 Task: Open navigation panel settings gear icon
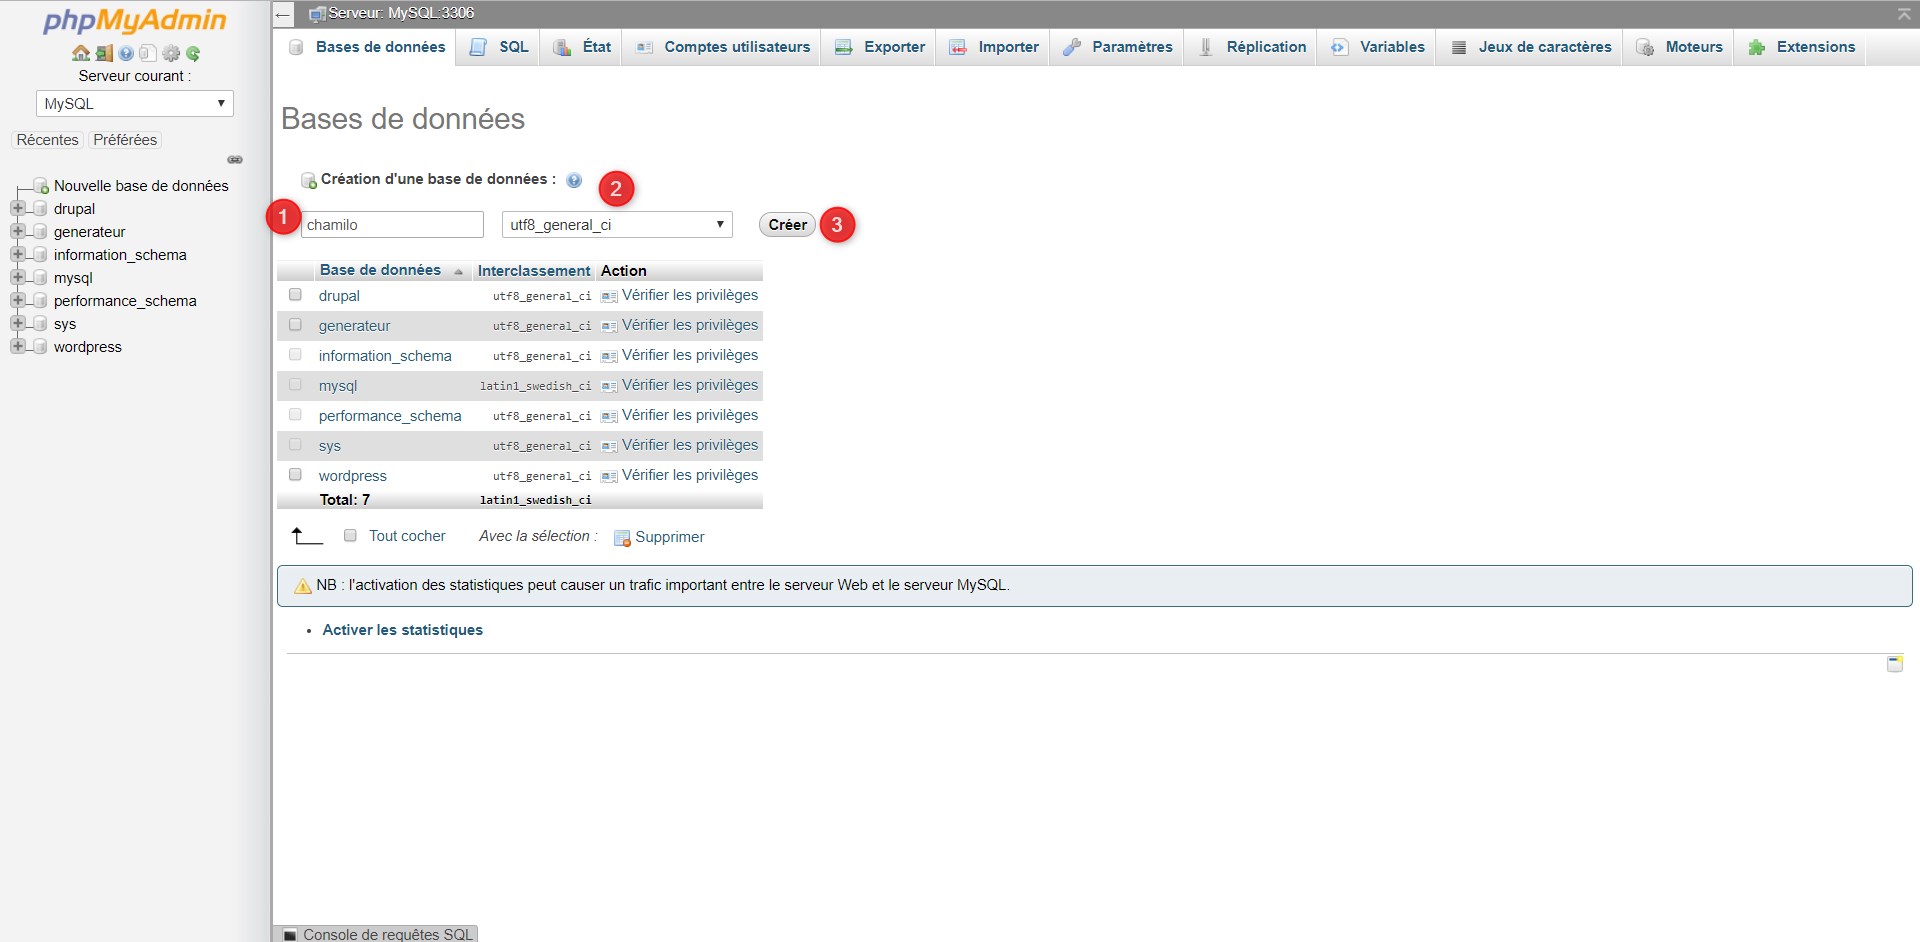pyautogui.click(x=171, y=54)
